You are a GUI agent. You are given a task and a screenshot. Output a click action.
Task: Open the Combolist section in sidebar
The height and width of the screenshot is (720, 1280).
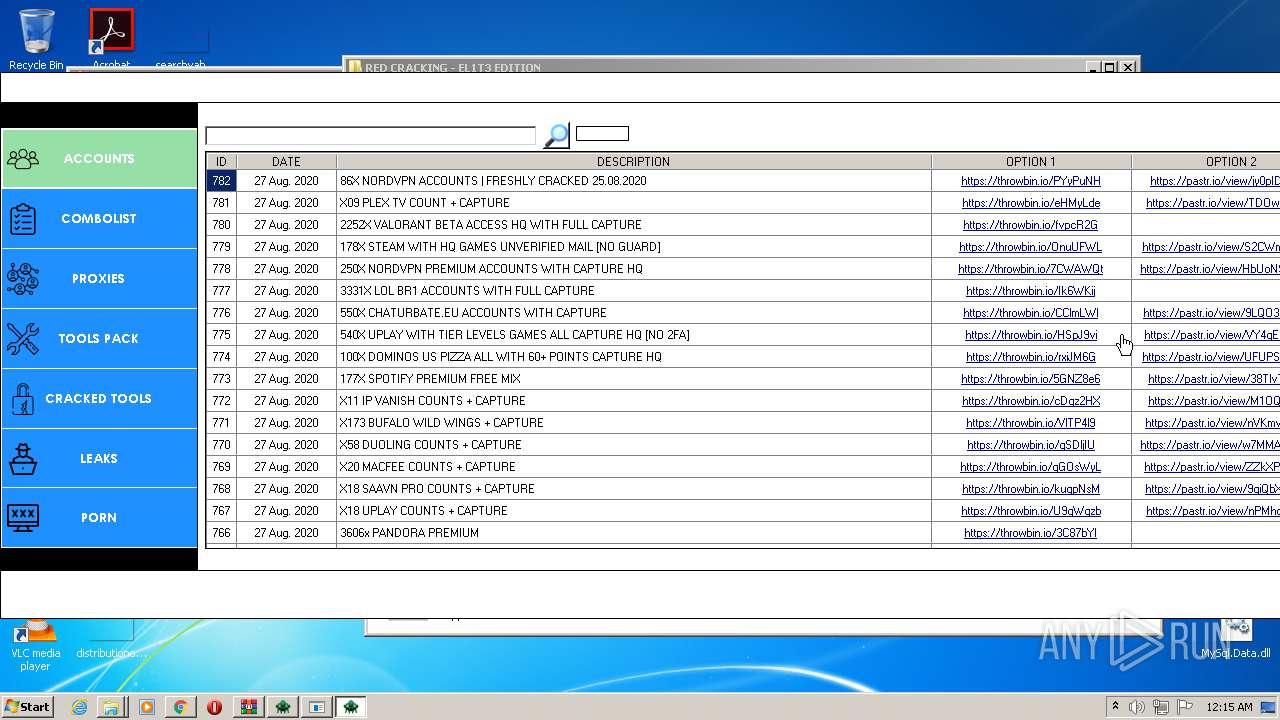99,219
